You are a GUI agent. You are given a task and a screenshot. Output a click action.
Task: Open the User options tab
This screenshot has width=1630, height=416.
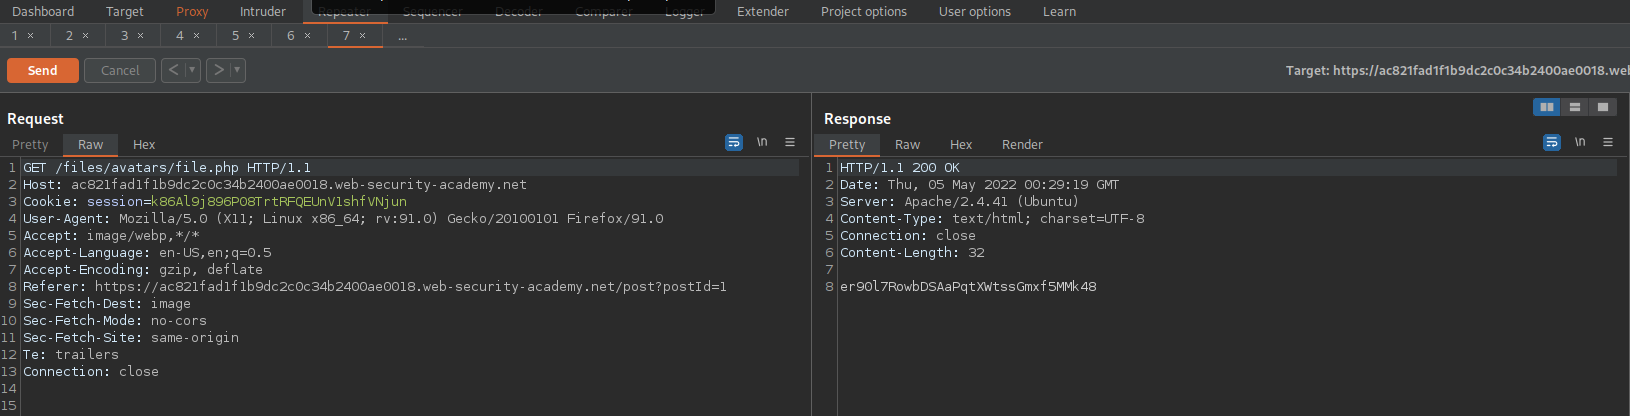975,12
